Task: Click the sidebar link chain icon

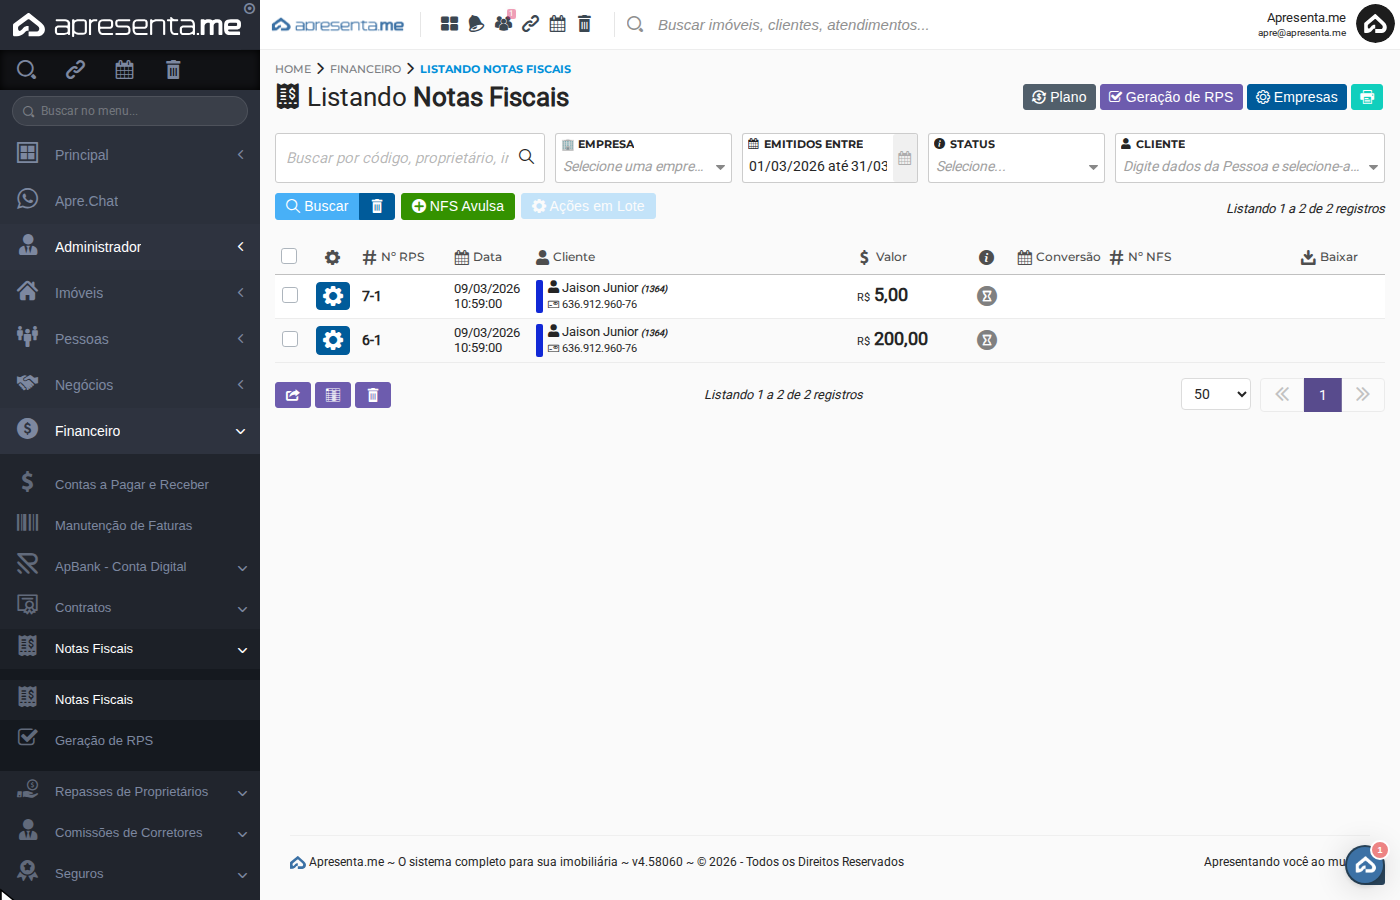Action: [75, 69]
